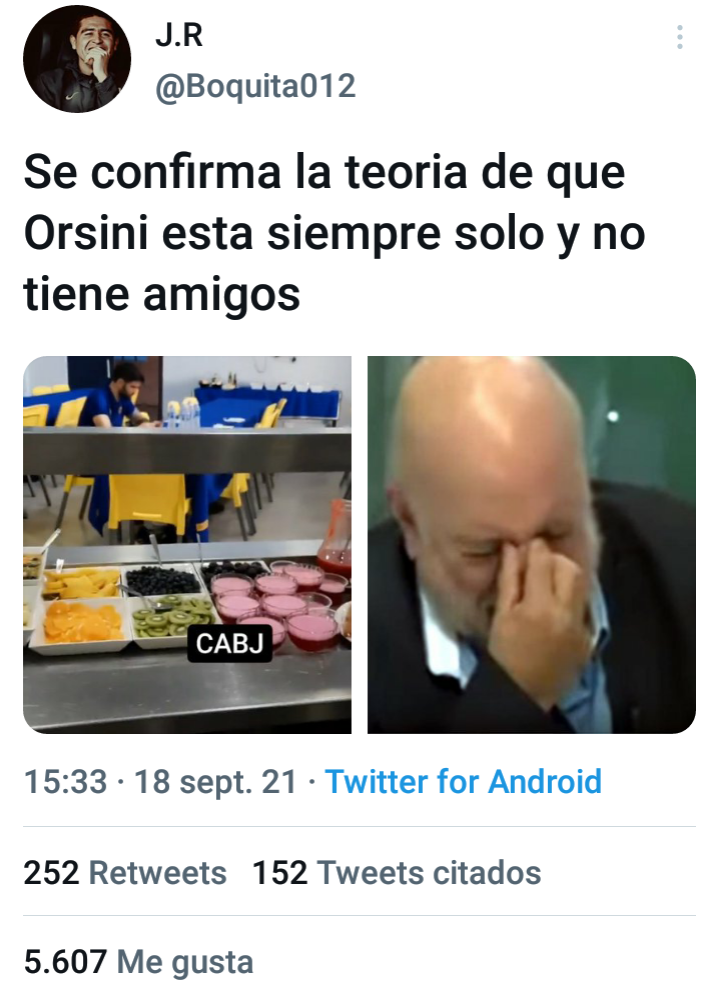The width and height of the screenshot is (719, 984).
Task: Click the 18 sept. 21 date
Action: [215, 782]
